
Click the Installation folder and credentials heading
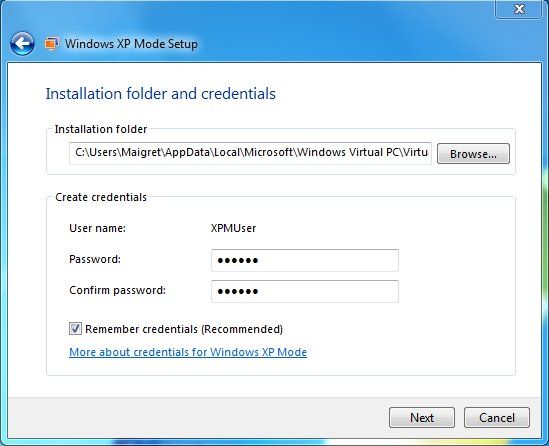(x=161, y=93)
